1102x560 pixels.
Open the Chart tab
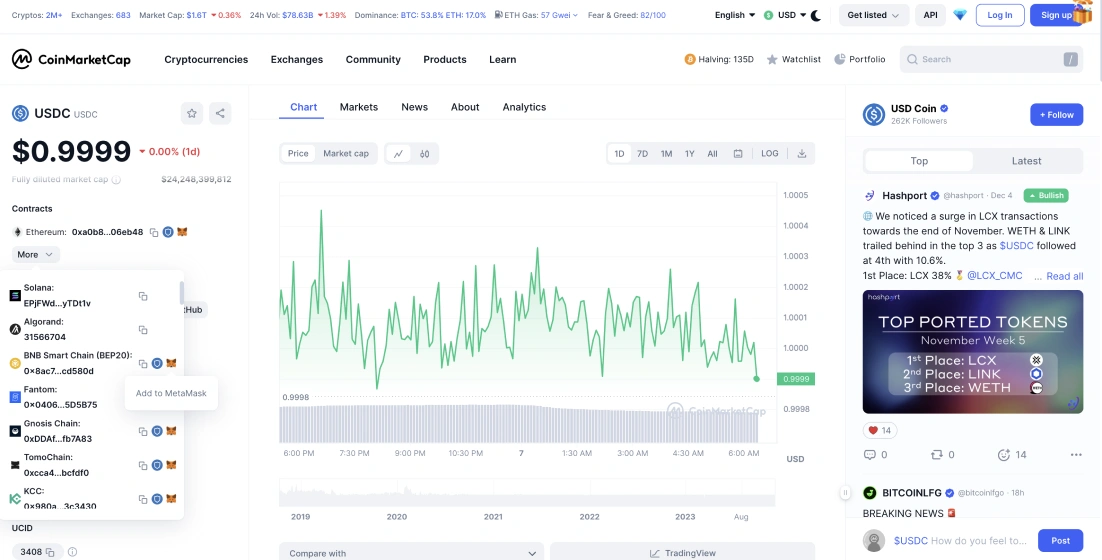303,107
